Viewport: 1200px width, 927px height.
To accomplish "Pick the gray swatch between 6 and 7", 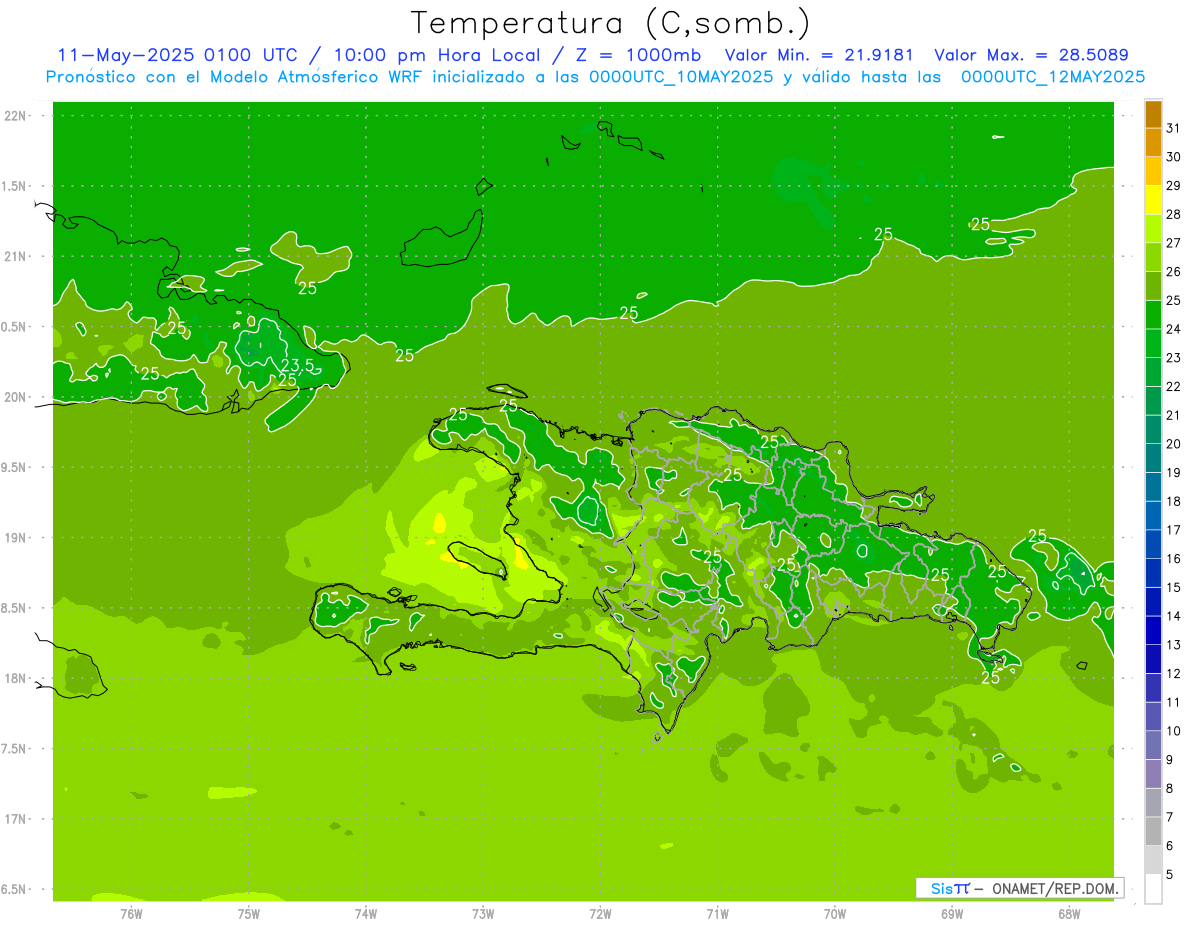I will point(1153,831).
